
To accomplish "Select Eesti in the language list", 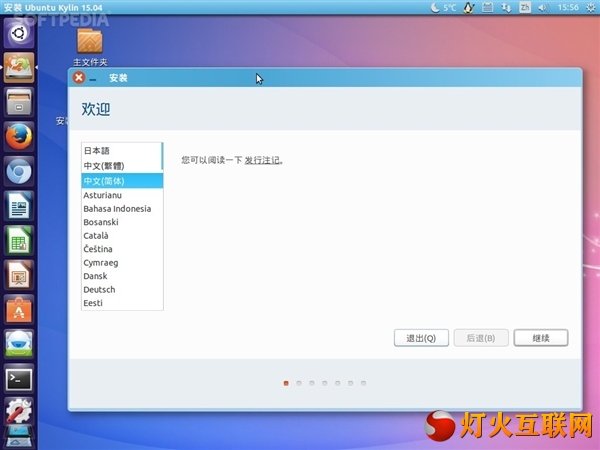I will tap(122, 303).
